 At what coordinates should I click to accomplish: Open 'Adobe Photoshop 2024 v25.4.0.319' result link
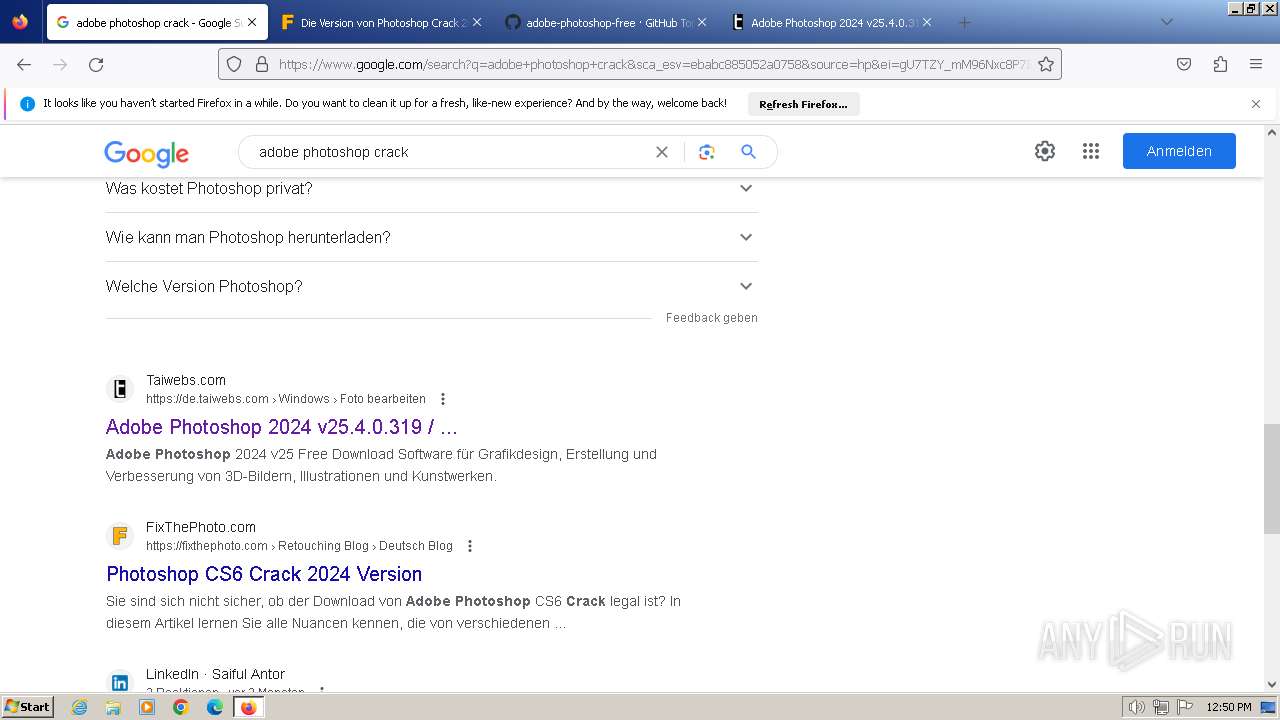coord(282,427)
